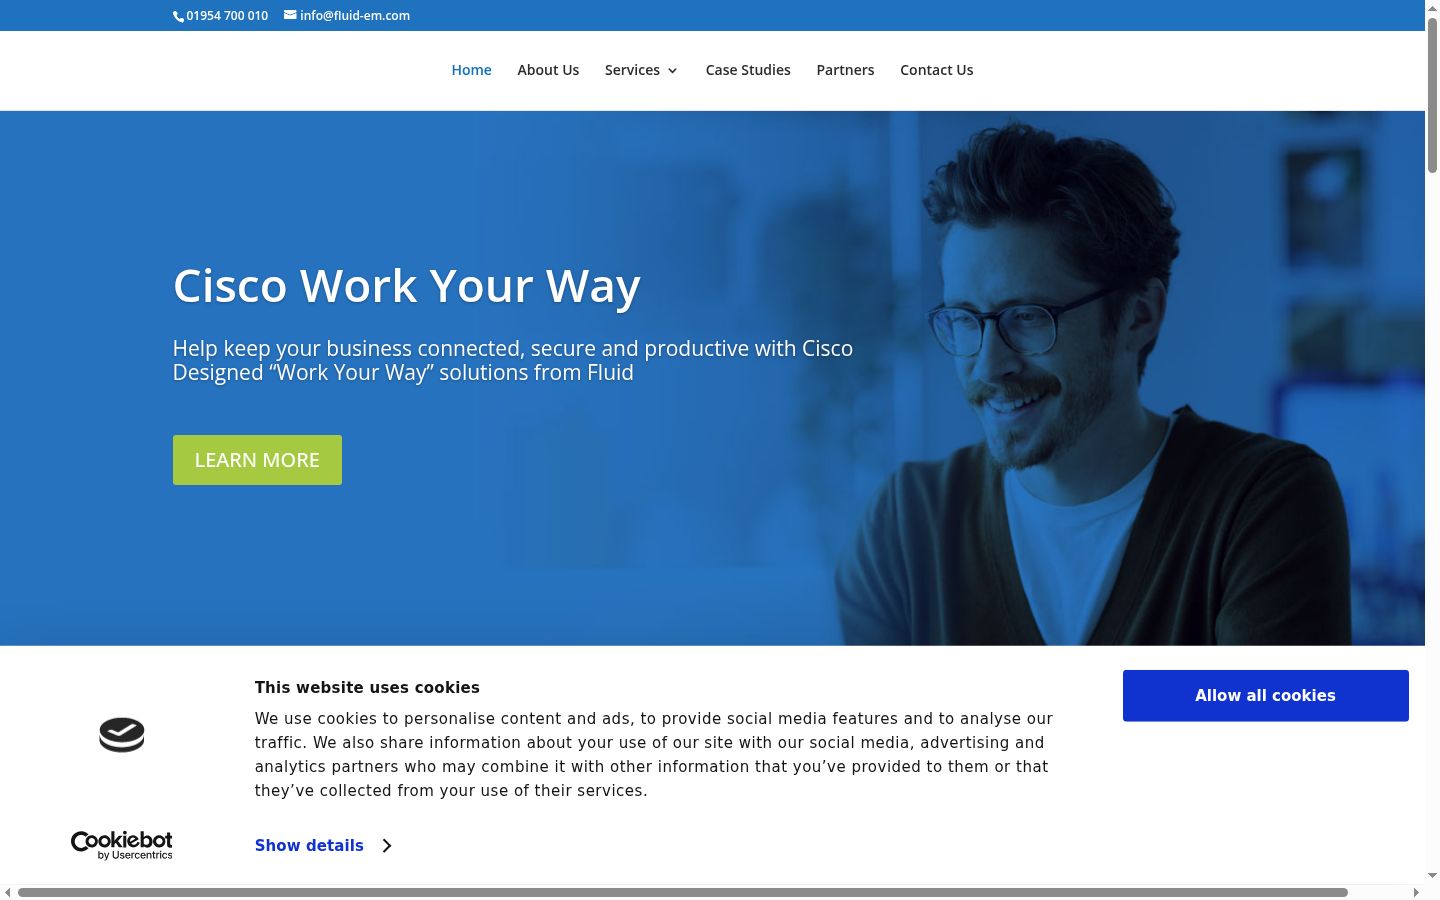Click the scroll-left arrow of the horizontal scrollbar
Screen dimensions: 1440x900
(7, 892)
